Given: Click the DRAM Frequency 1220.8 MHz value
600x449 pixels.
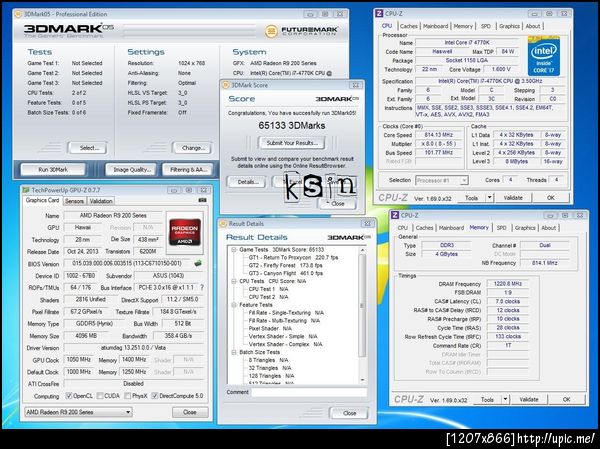Looking at the screenshot, I should pyautogui.click(x=508, y=284).
